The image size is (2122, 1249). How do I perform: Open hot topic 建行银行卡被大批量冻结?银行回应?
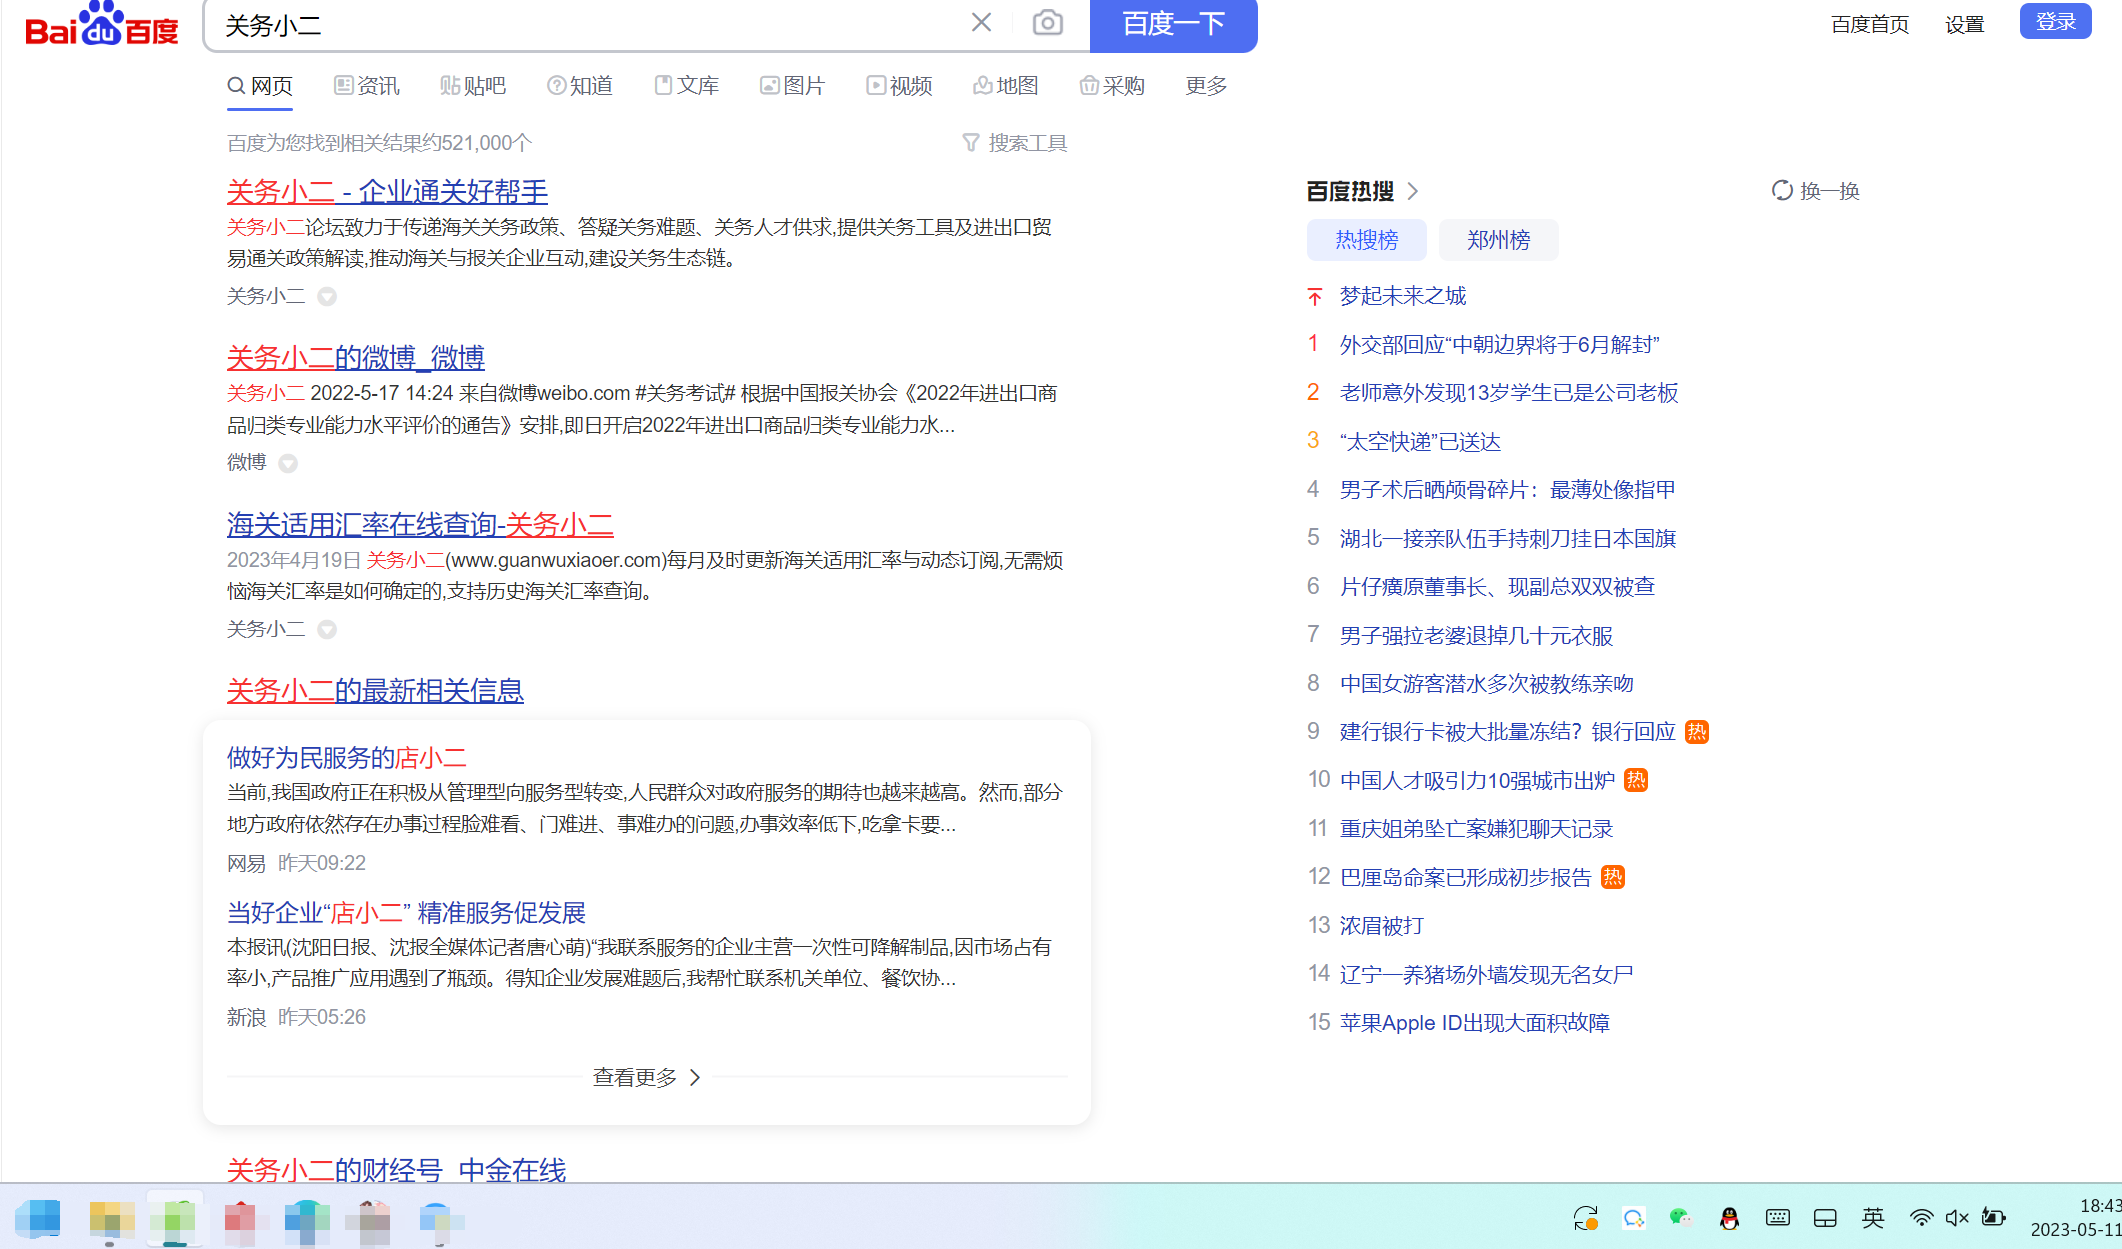(1508, 732)
